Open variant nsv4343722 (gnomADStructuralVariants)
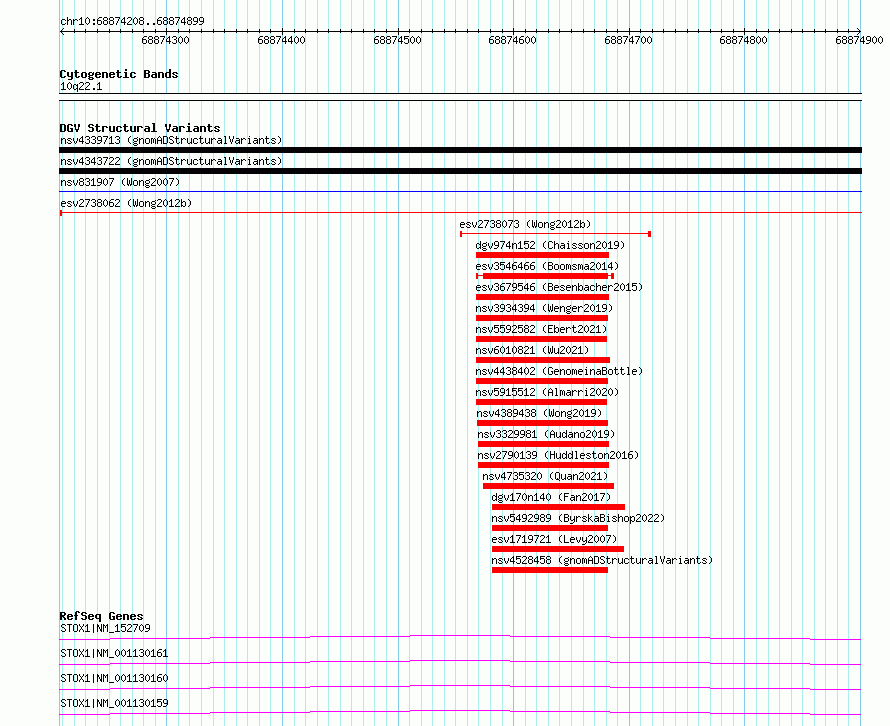The width and height of the screenshot is (890, 726). click(171, 161)
